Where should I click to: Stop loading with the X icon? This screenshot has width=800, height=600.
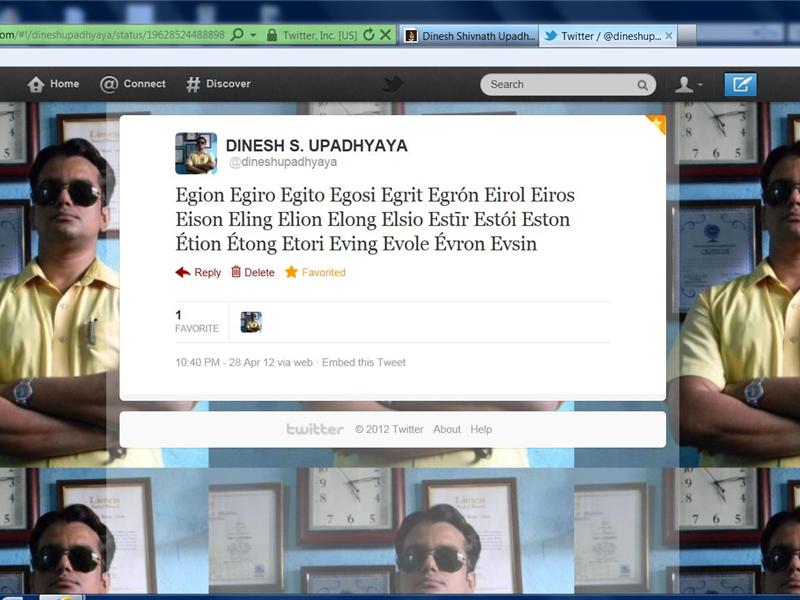[x=386, y=35]
